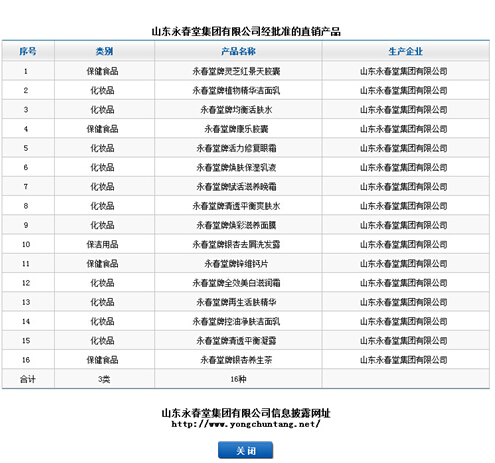Select product 永春堂牌银杏去屑洗发露

[236, 244]
